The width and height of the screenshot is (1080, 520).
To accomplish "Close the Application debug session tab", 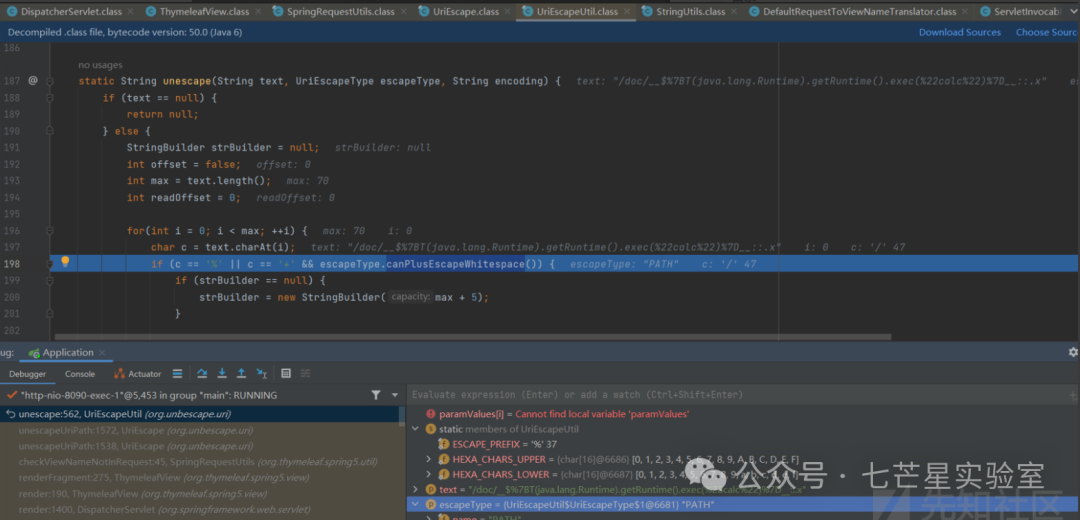I will click(x=102, y=353).
